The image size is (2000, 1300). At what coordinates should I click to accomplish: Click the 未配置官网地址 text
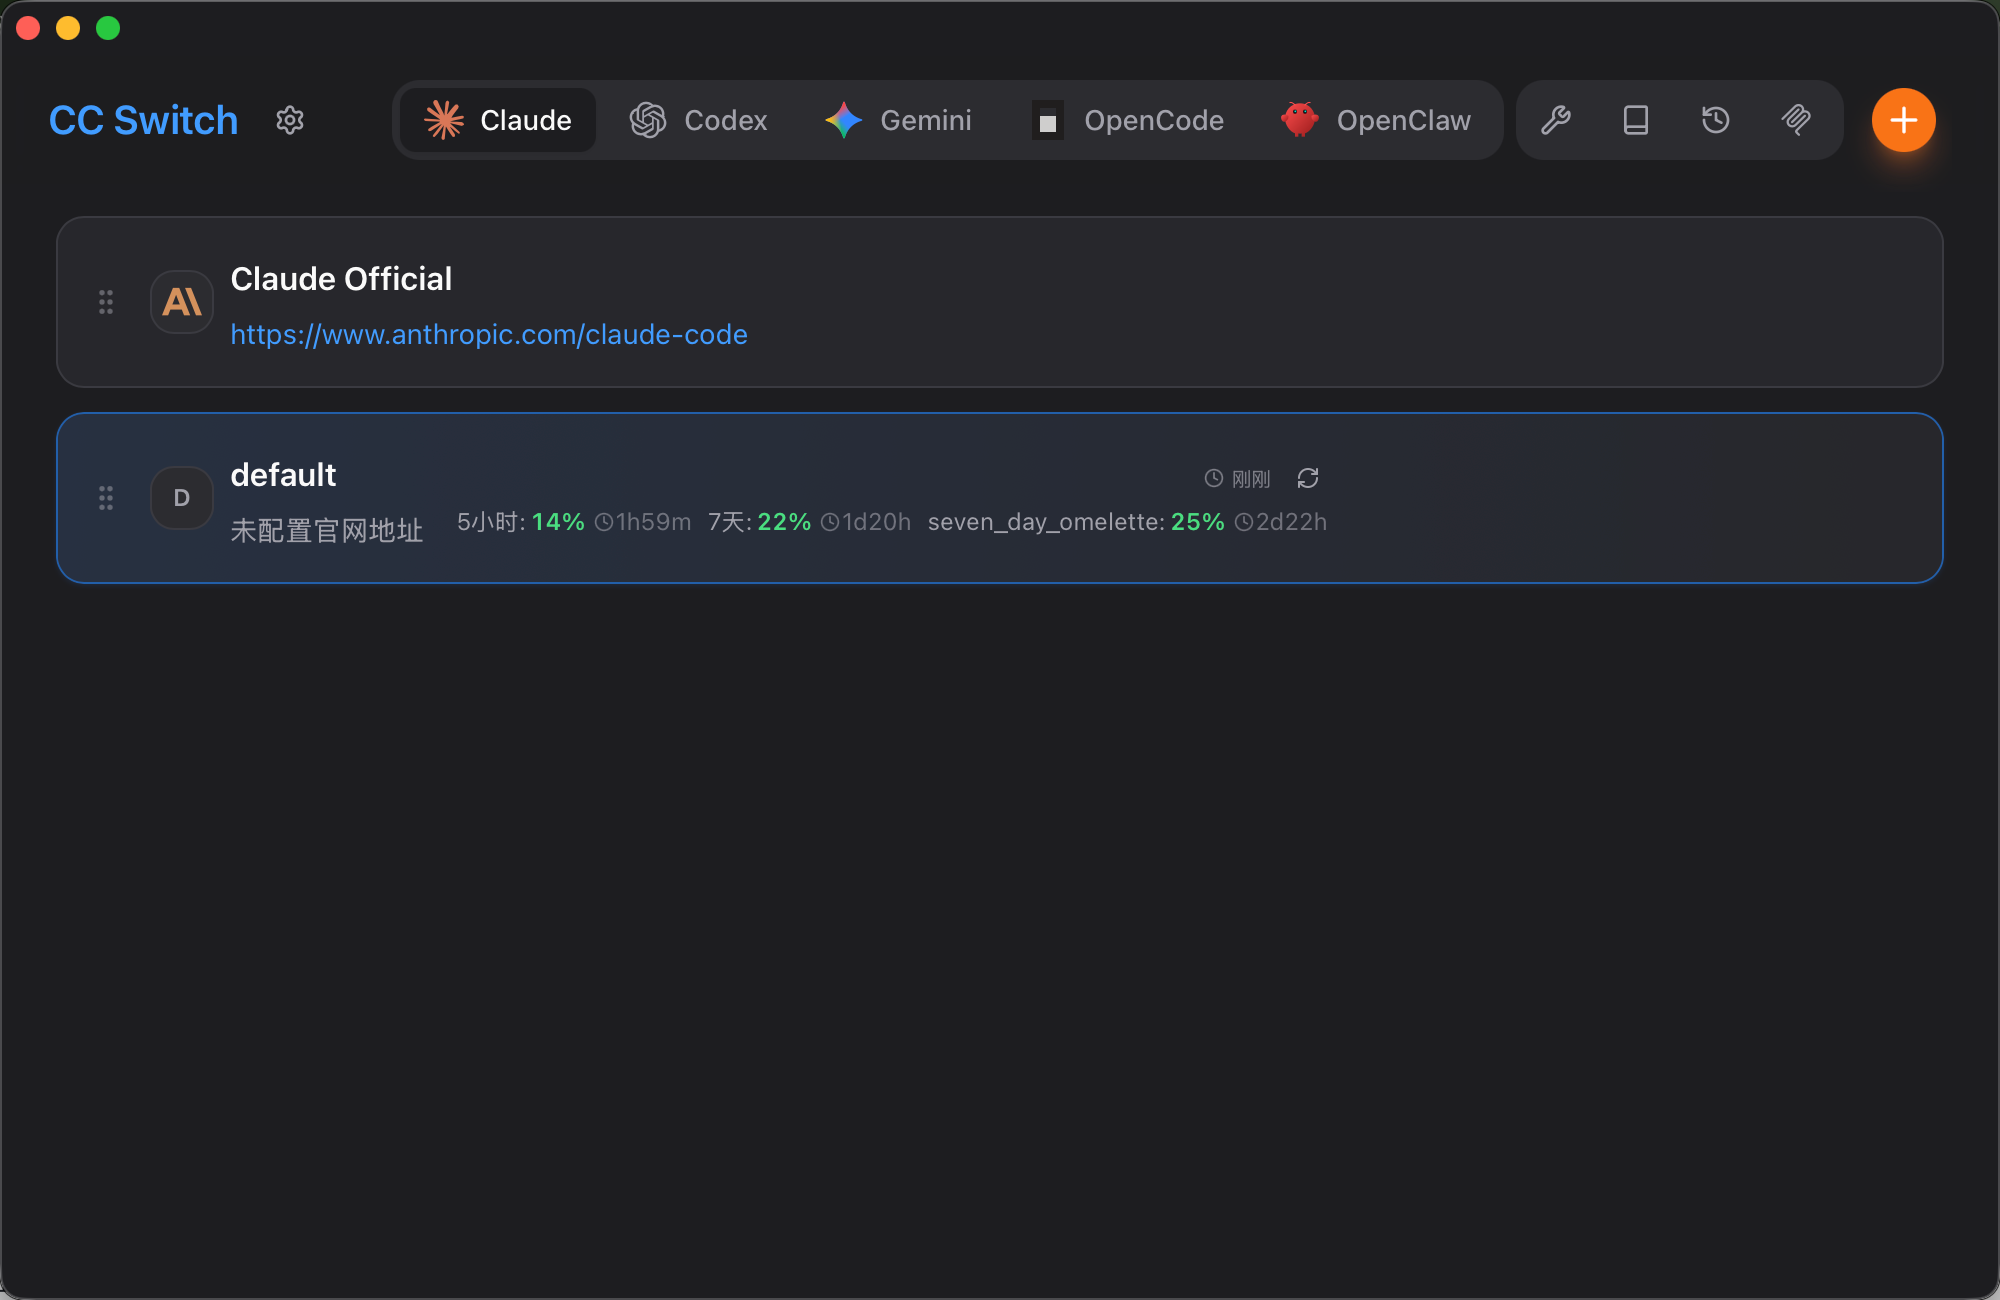327,530
